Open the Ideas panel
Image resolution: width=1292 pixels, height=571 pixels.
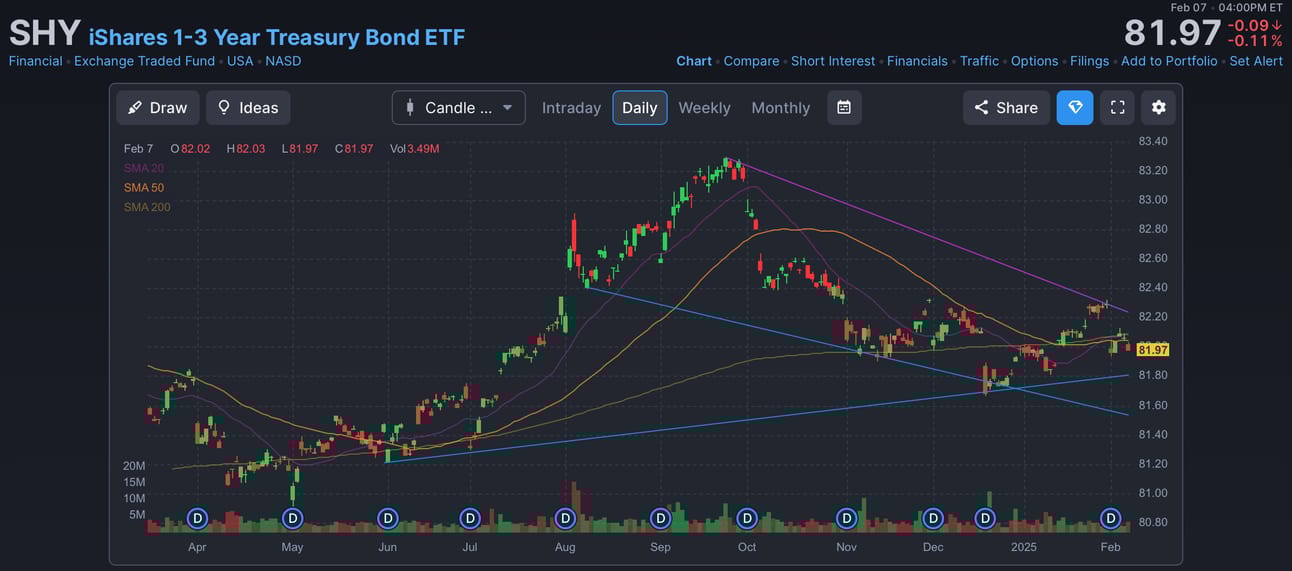click(x=248, y=108)
